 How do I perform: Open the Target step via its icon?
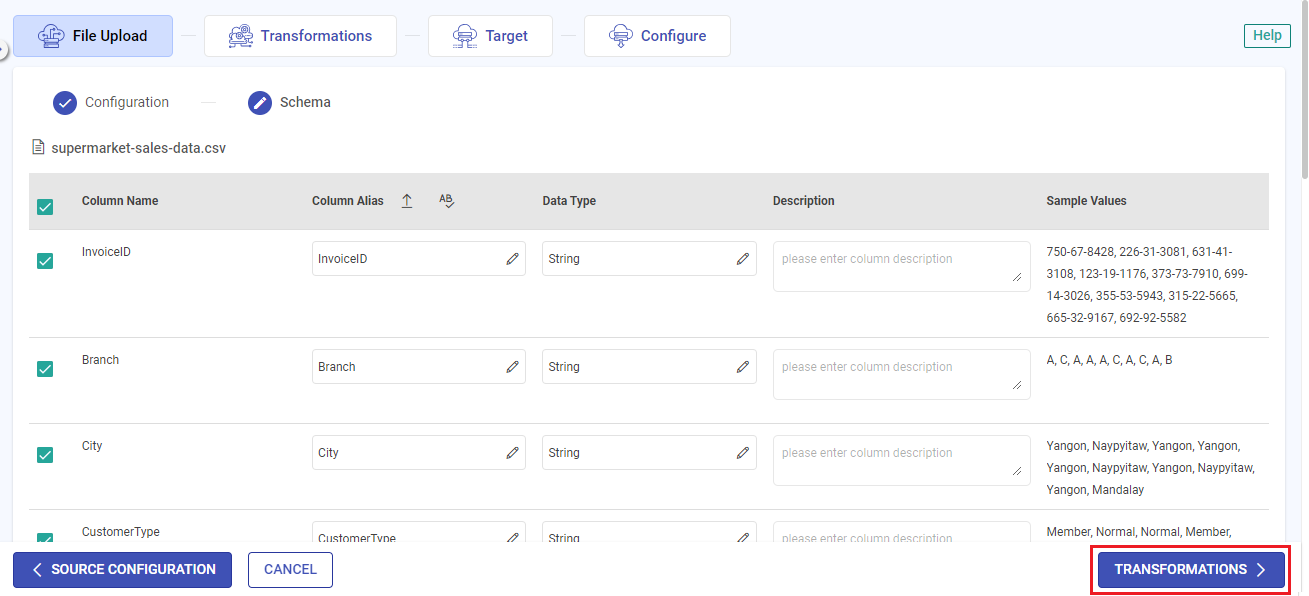click(x=464, y=35)
